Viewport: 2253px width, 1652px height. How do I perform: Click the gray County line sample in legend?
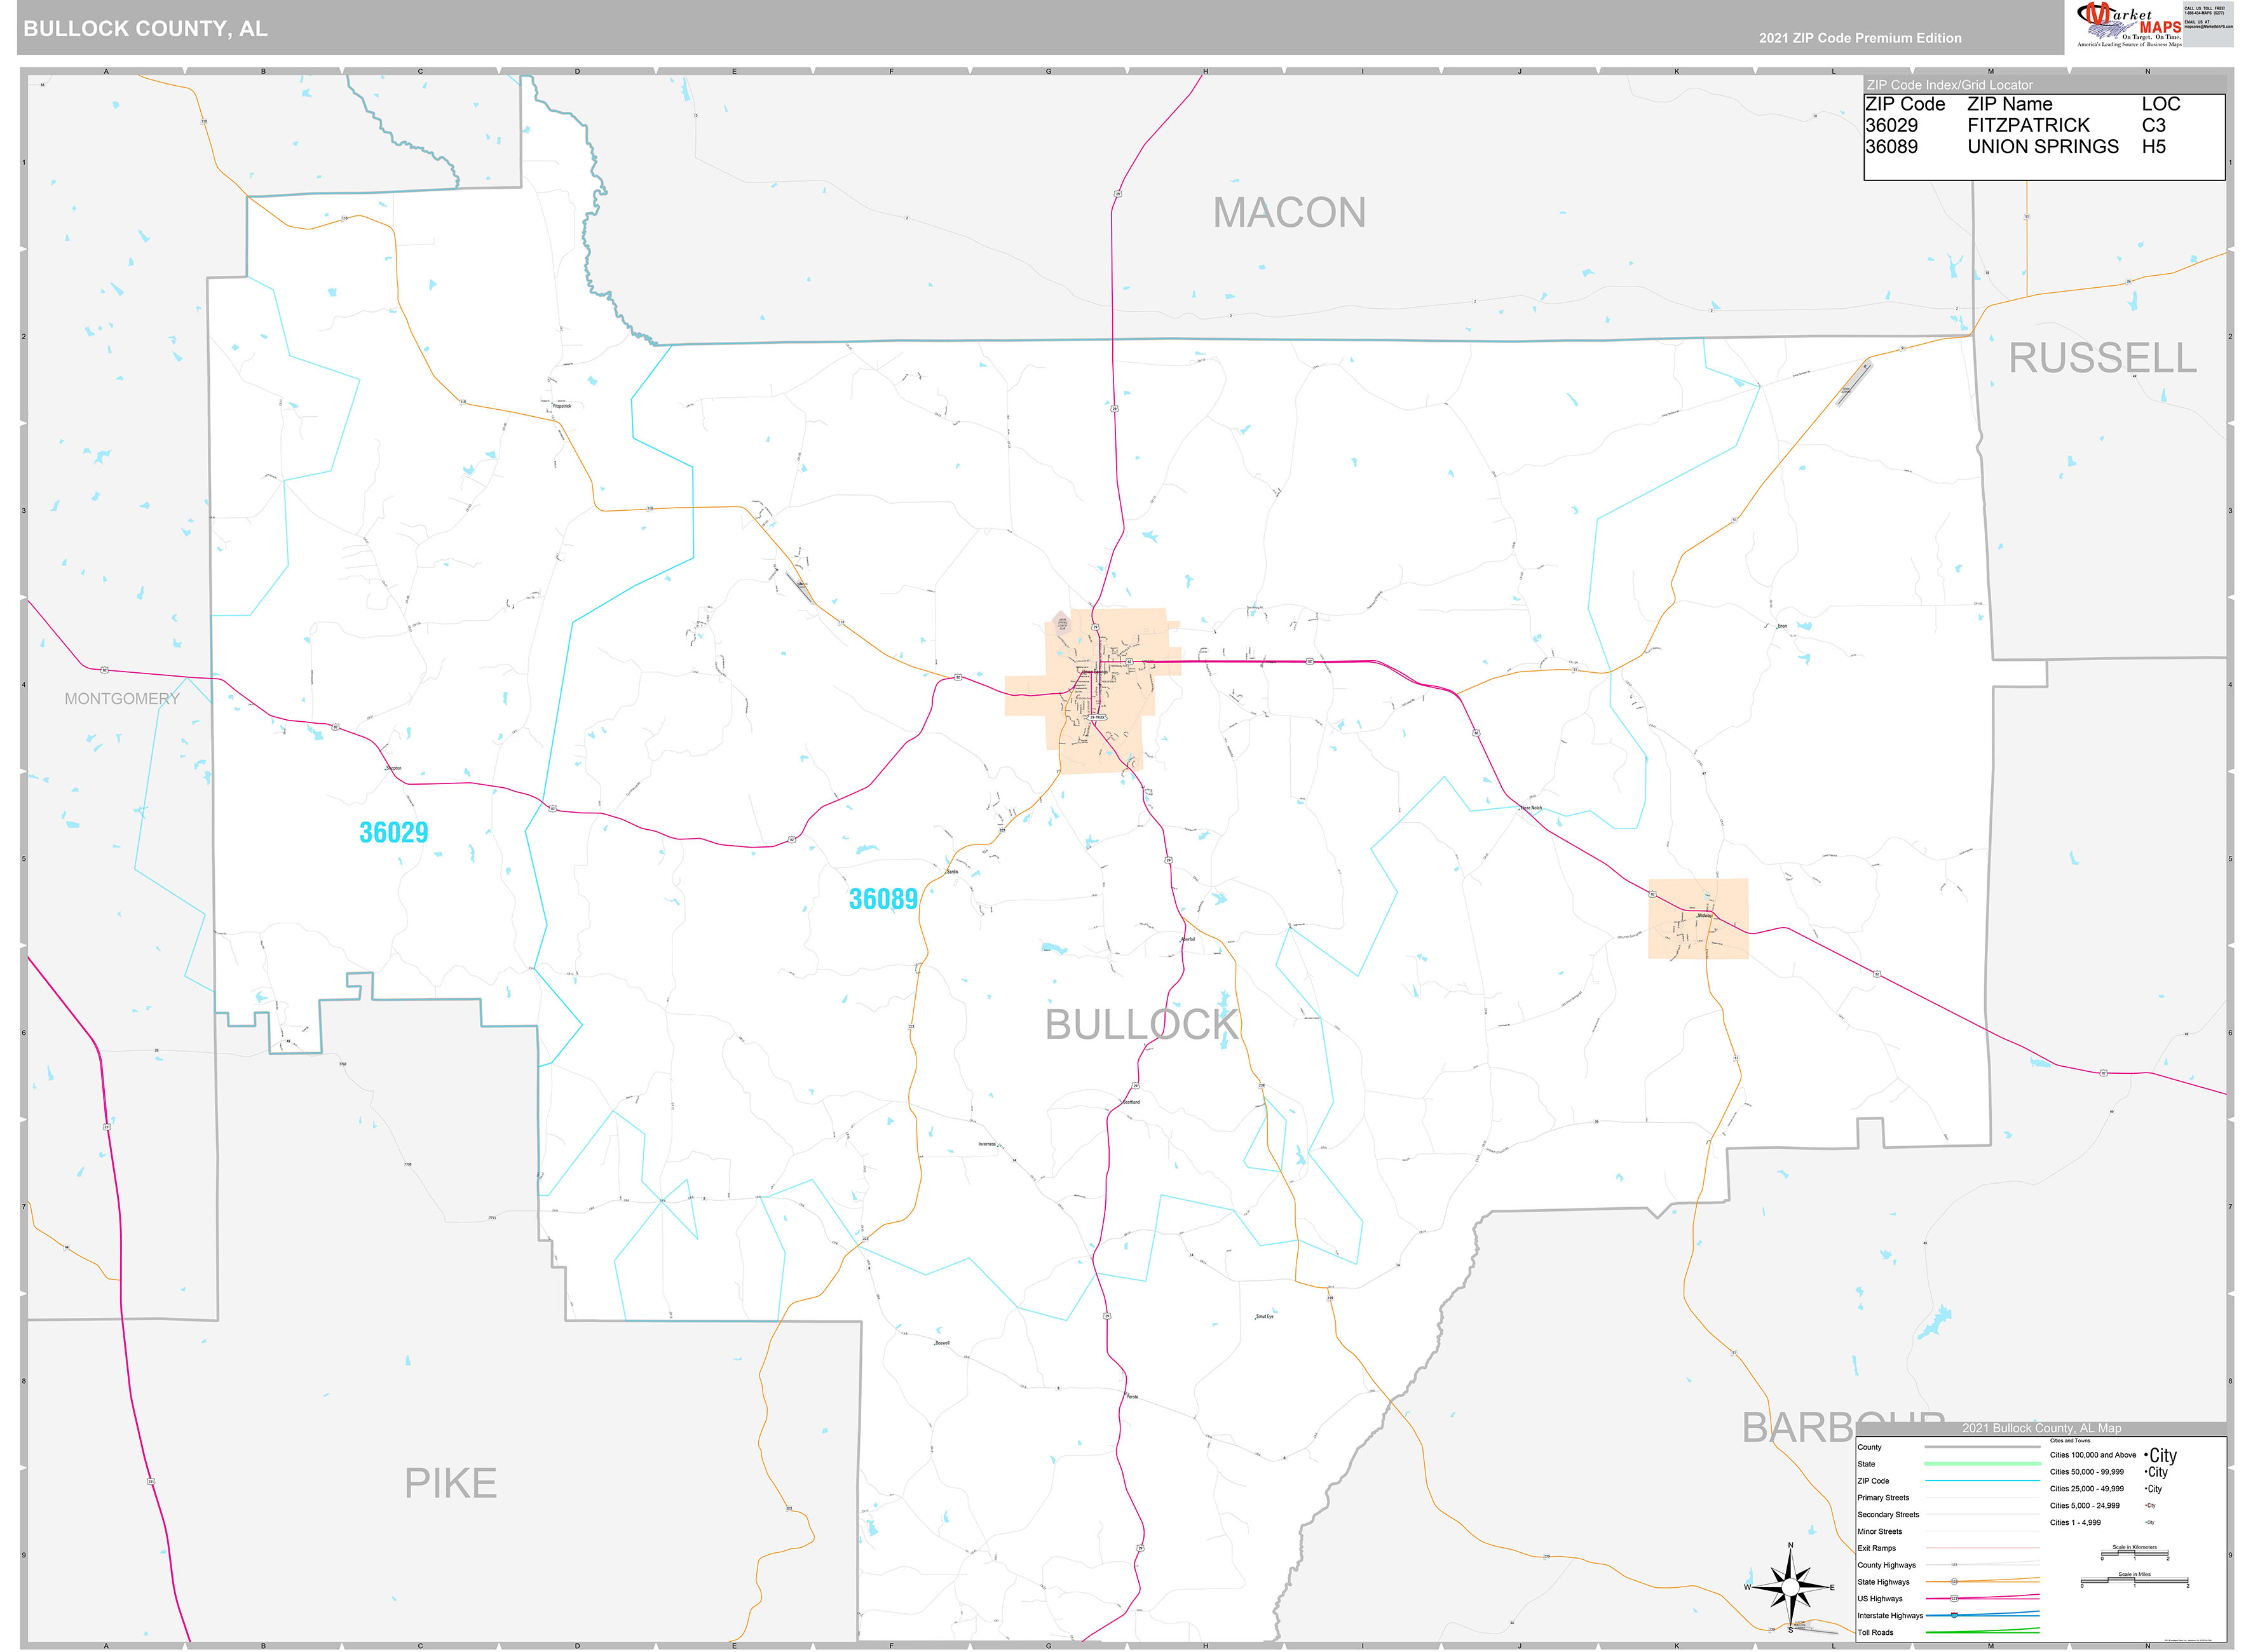tap(1982, 1447)
